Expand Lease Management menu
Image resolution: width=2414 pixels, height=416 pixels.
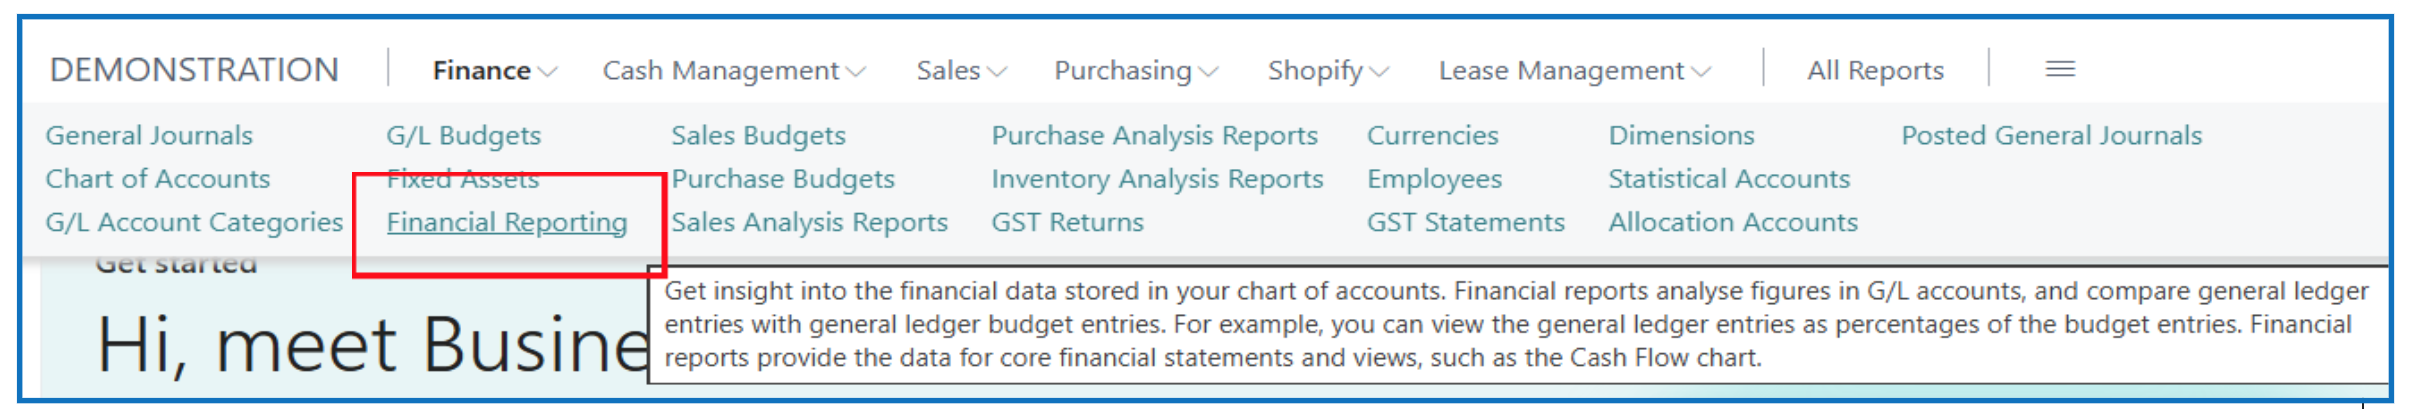click(1574, 71)
